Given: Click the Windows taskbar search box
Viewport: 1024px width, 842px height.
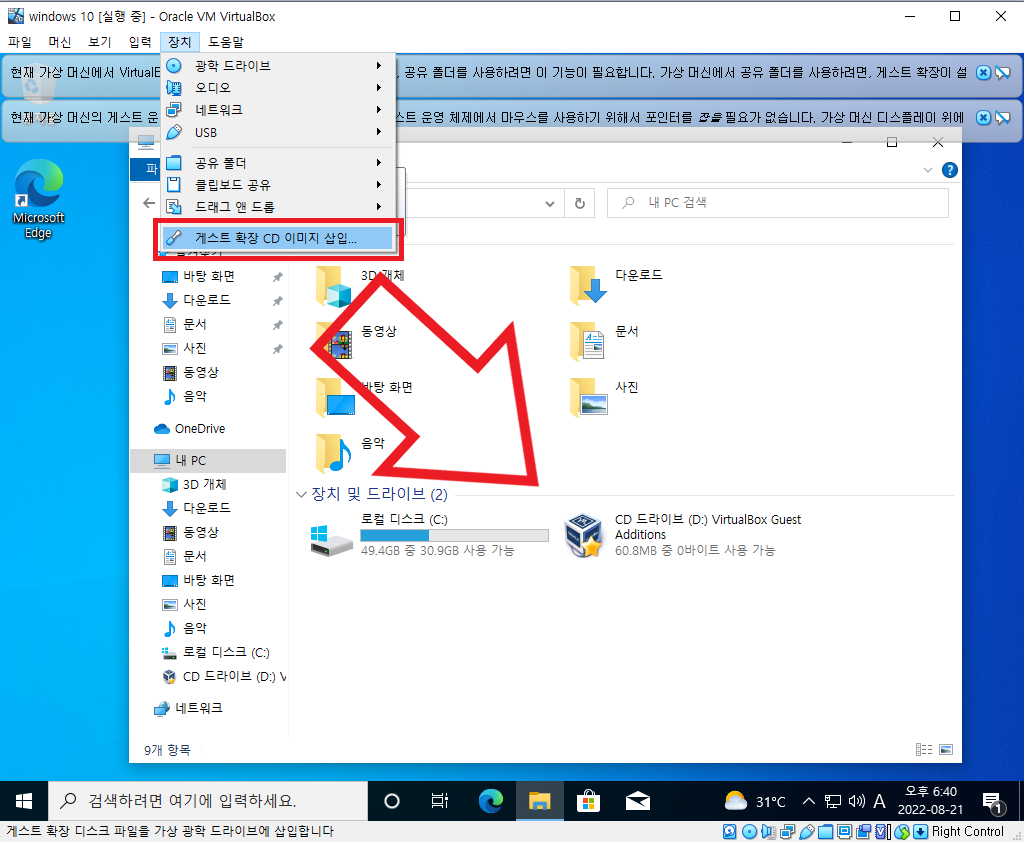Looking at the screenshot, I should pos(208,801).
